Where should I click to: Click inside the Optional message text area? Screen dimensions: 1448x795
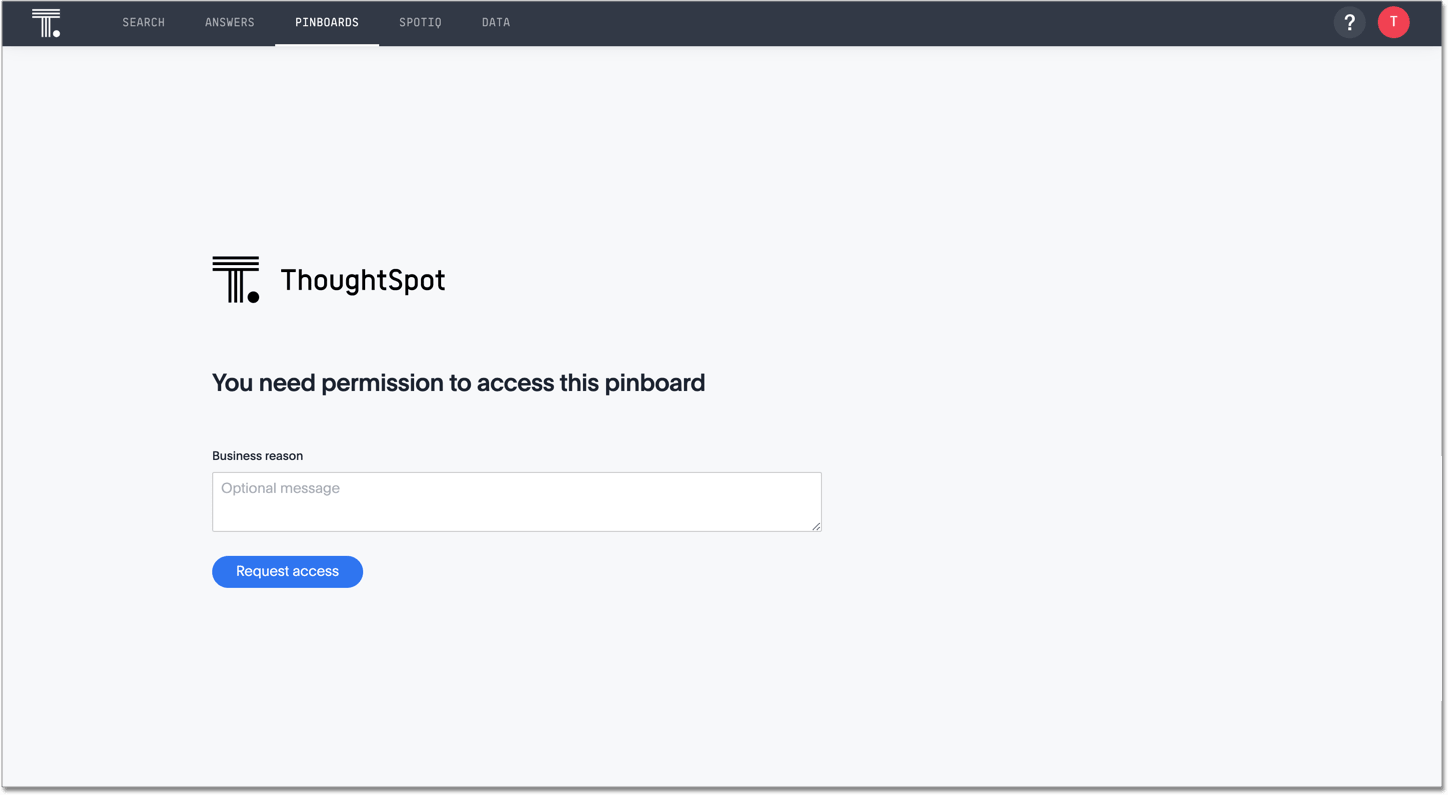pos(516,501)
